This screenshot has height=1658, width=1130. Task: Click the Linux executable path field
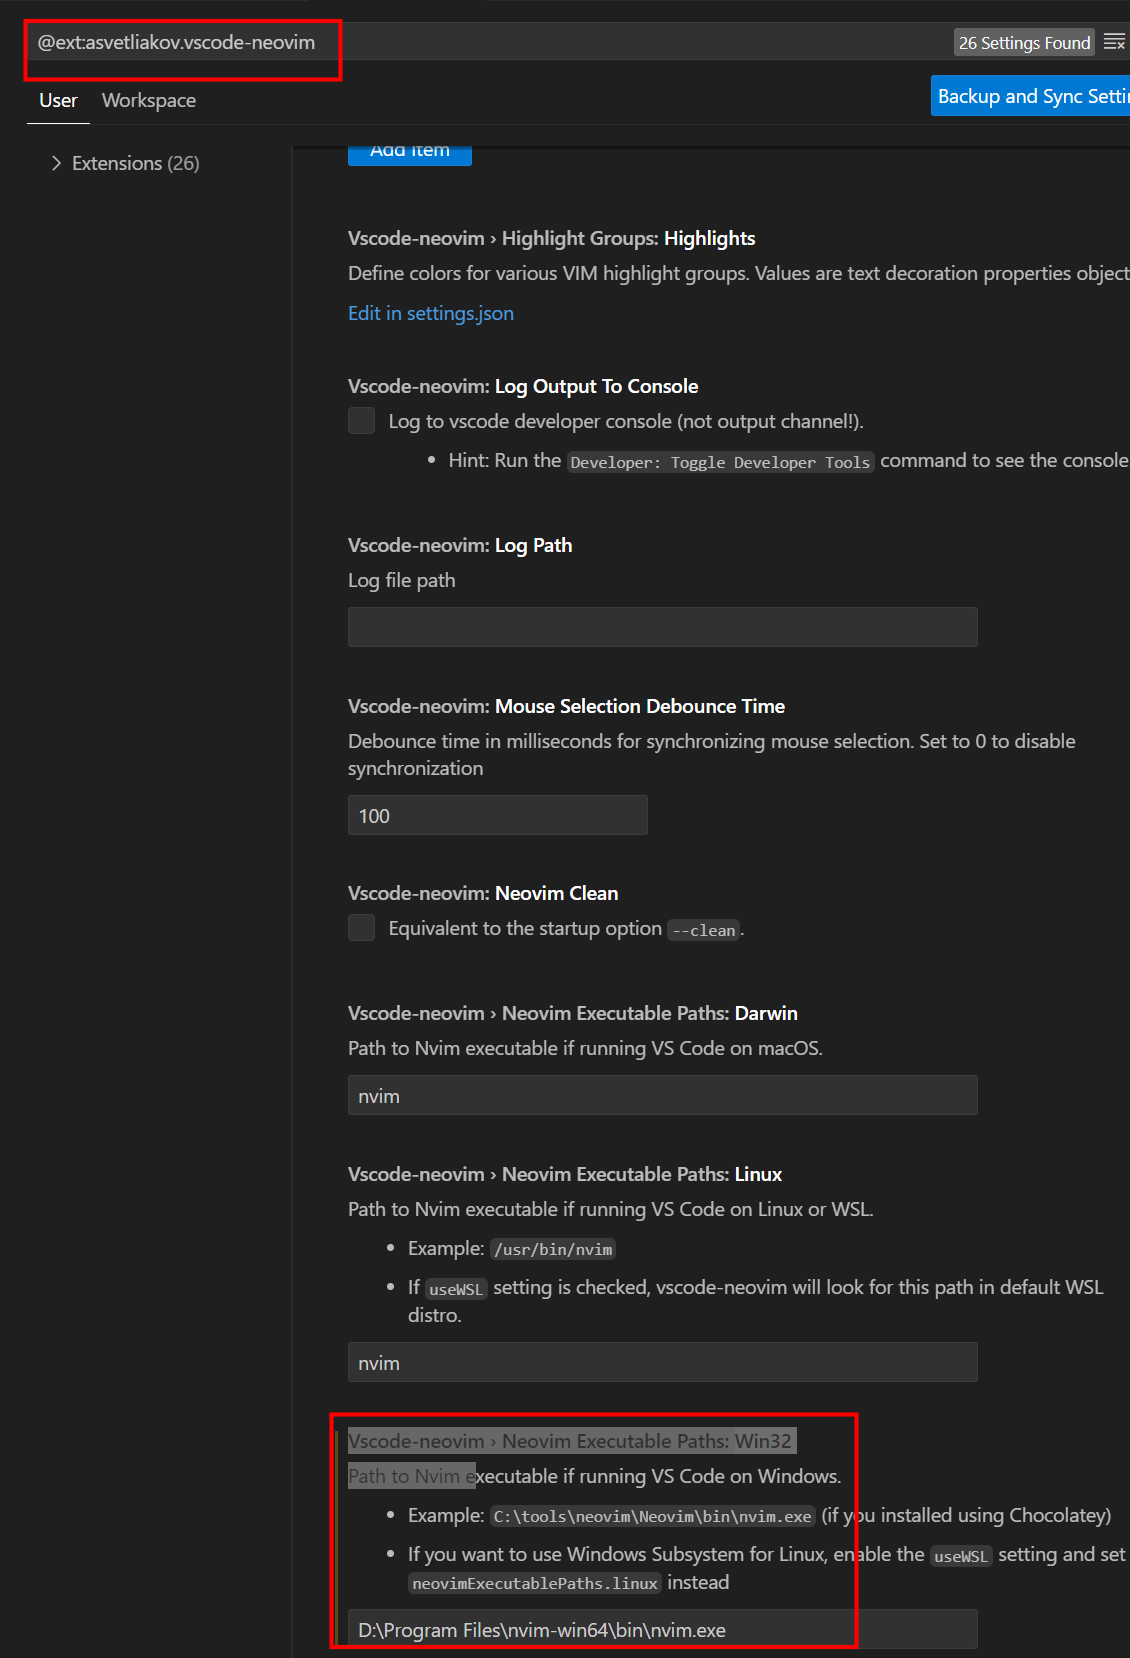coord(662,1362)
